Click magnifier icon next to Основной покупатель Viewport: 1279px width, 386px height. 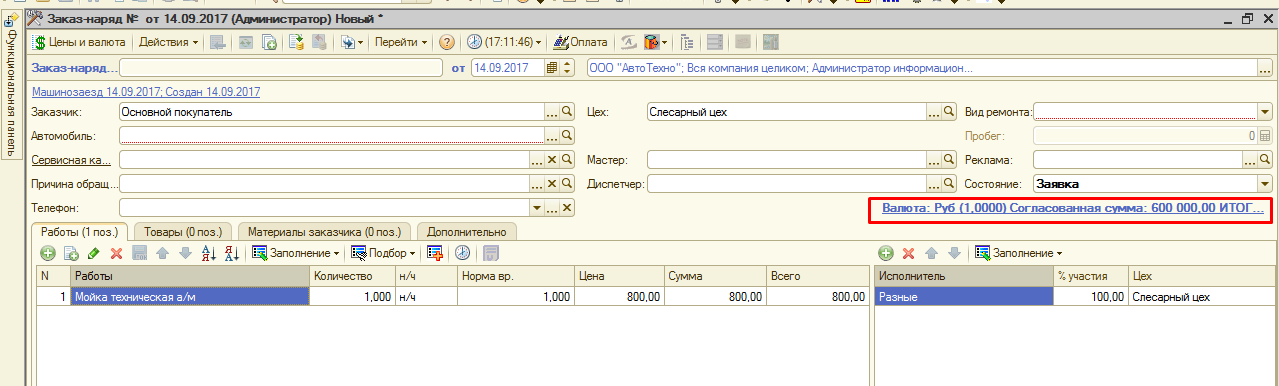pyautogui.click(x=567, y=112)
